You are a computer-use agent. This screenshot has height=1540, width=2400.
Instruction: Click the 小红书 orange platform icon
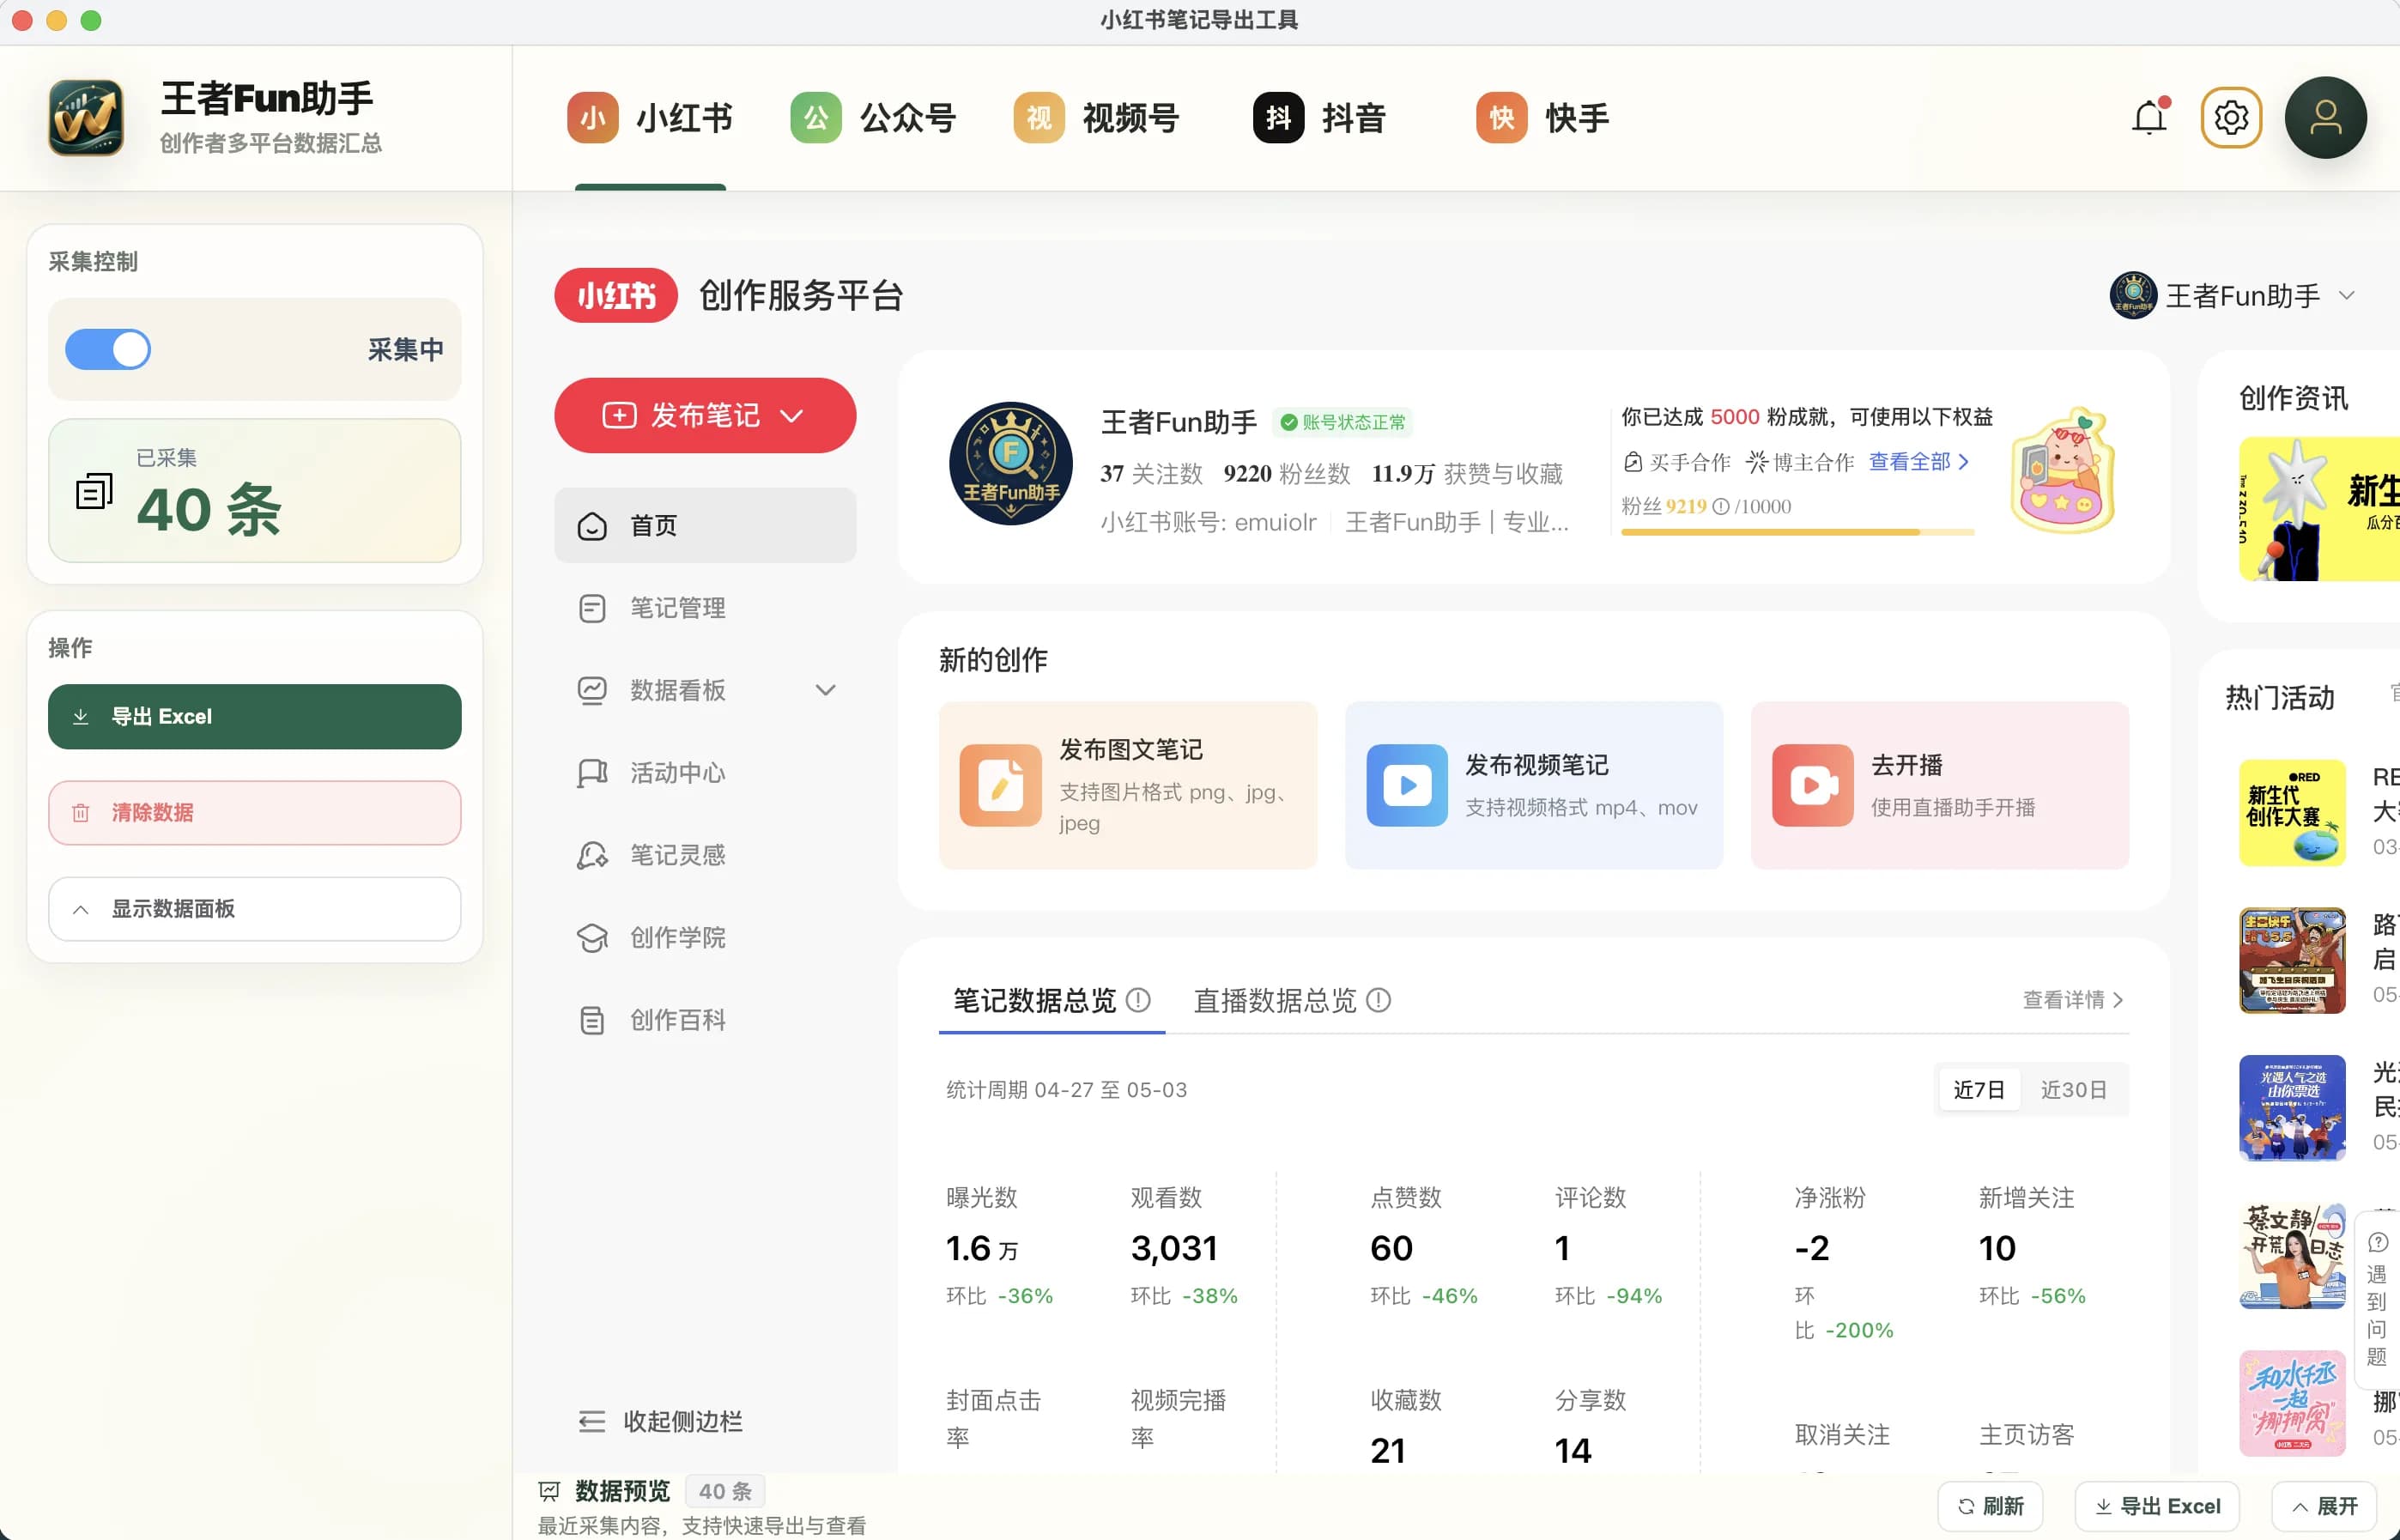[x=592, y=118]
